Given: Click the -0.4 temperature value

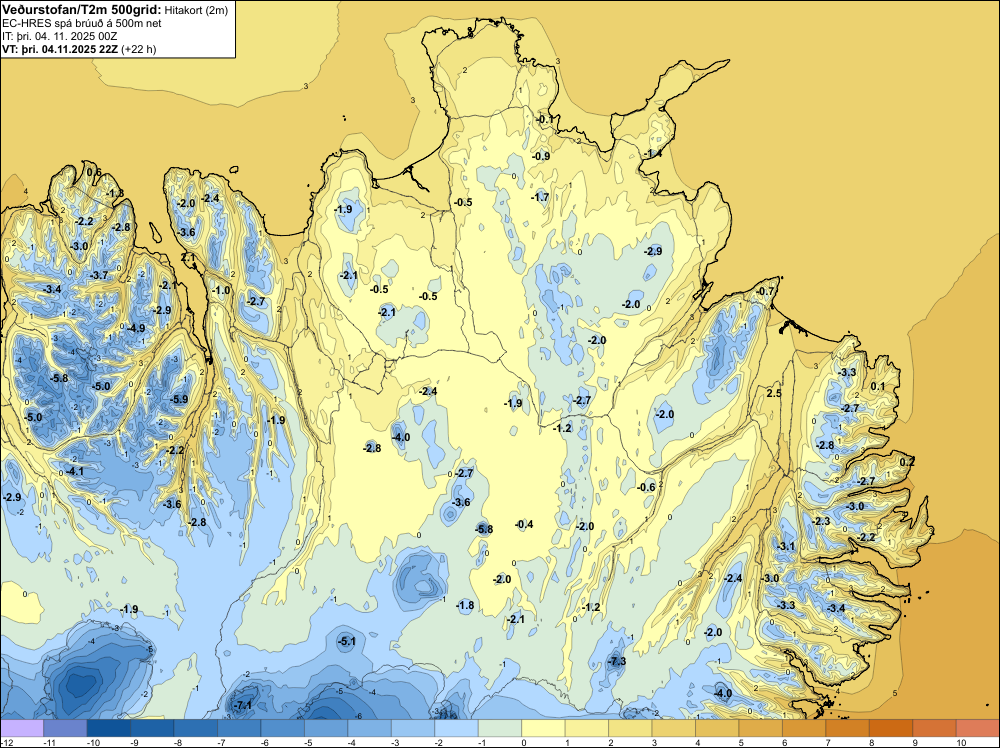Looking at the screenshot, I should [524, 524].
